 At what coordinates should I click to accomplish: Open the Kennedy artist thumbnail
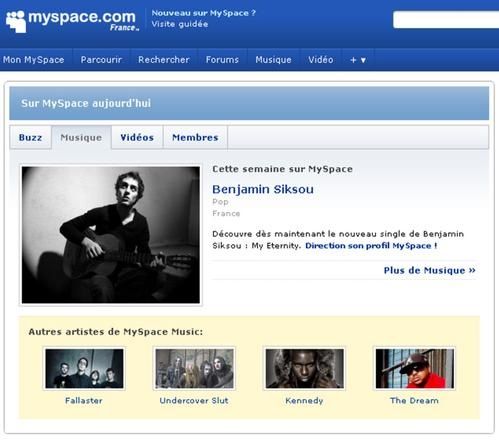coord(304,368)
